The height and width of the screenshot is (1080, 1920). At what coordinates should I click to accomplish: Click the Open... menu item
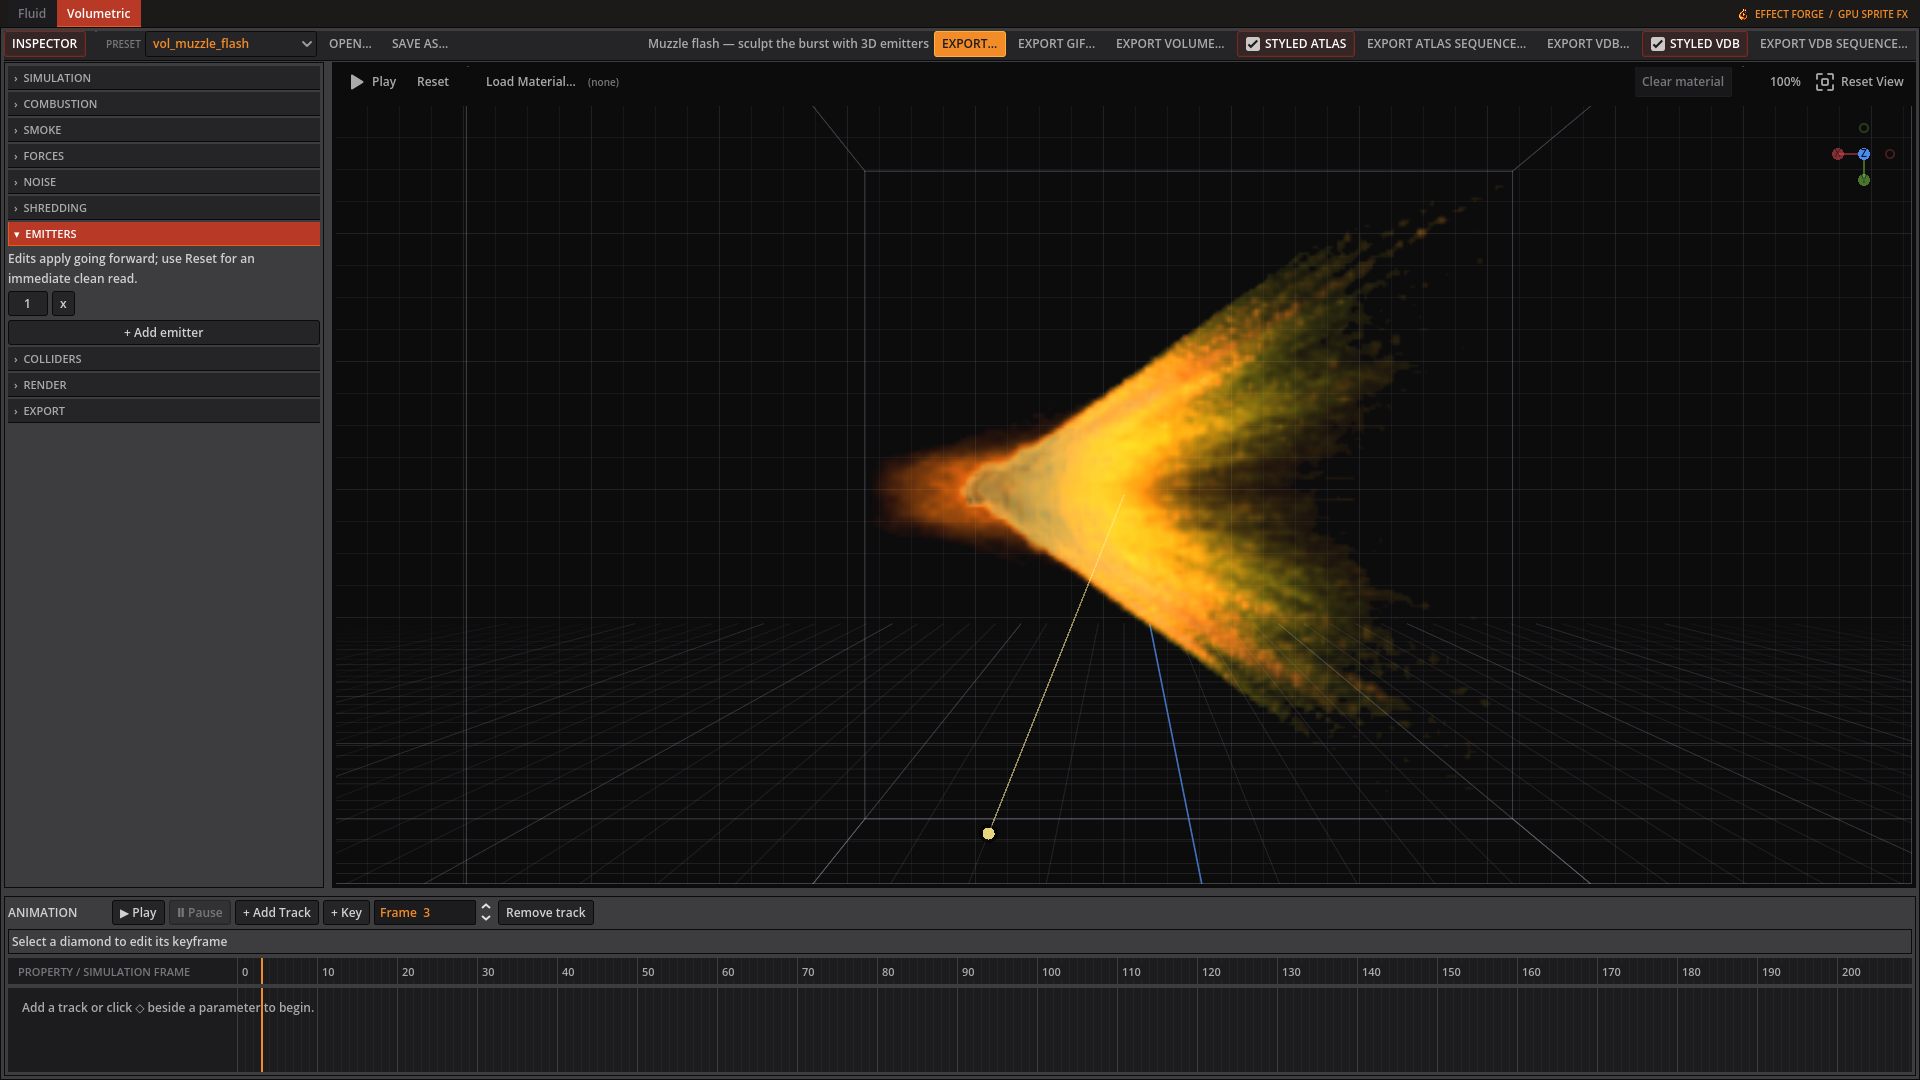click(350, 44)
